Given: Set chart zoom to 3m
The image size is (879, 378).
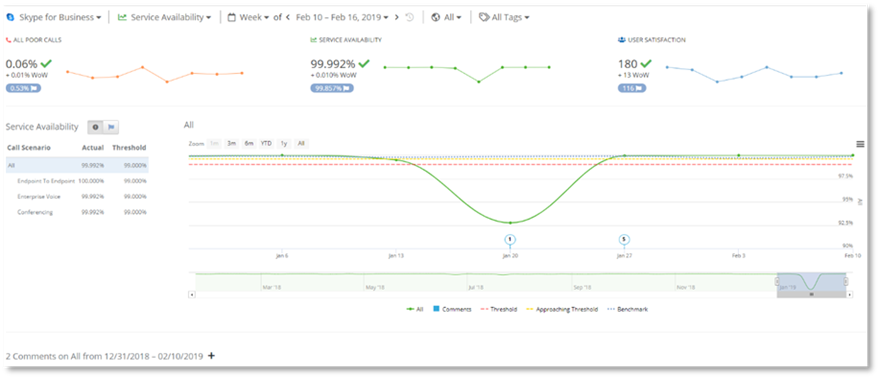Looking at the screenshot, I should (231, 144).
